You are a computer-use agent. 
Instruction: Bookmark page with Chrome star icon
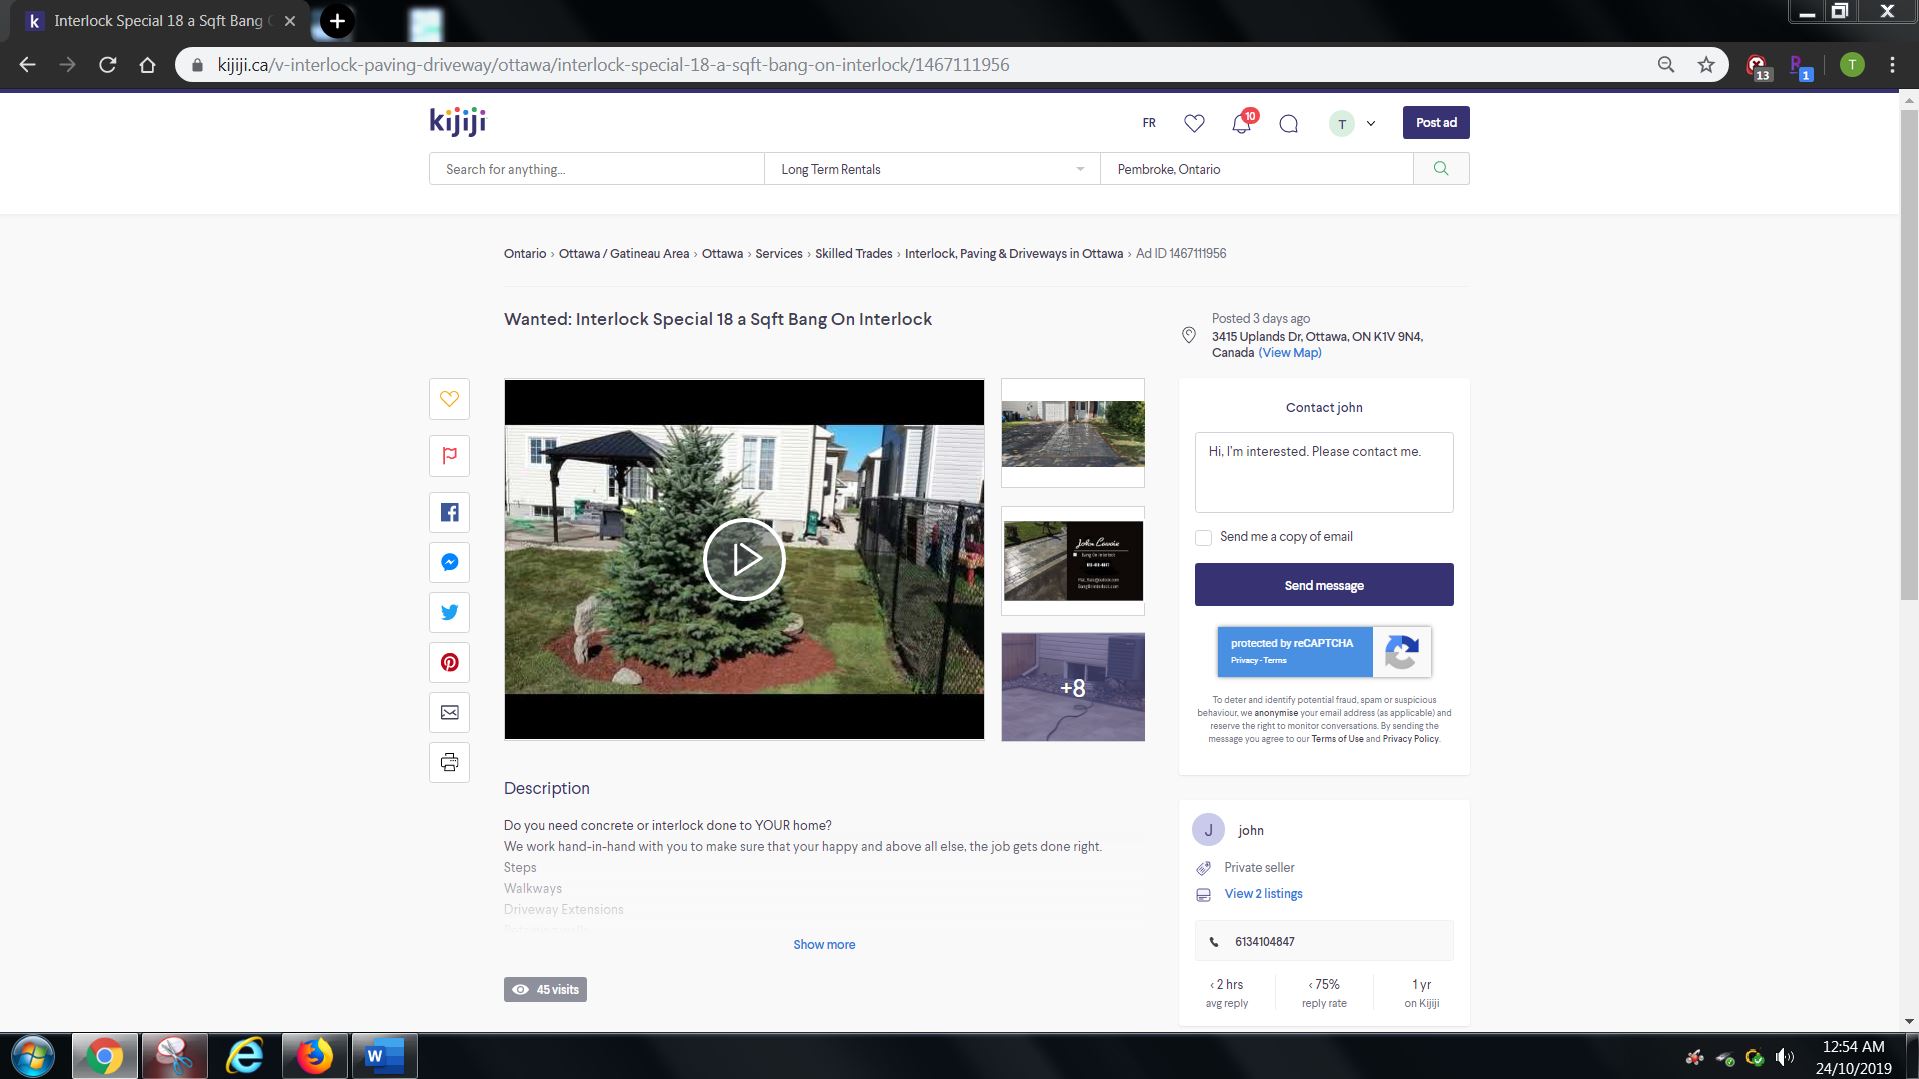coord(1706,65)
